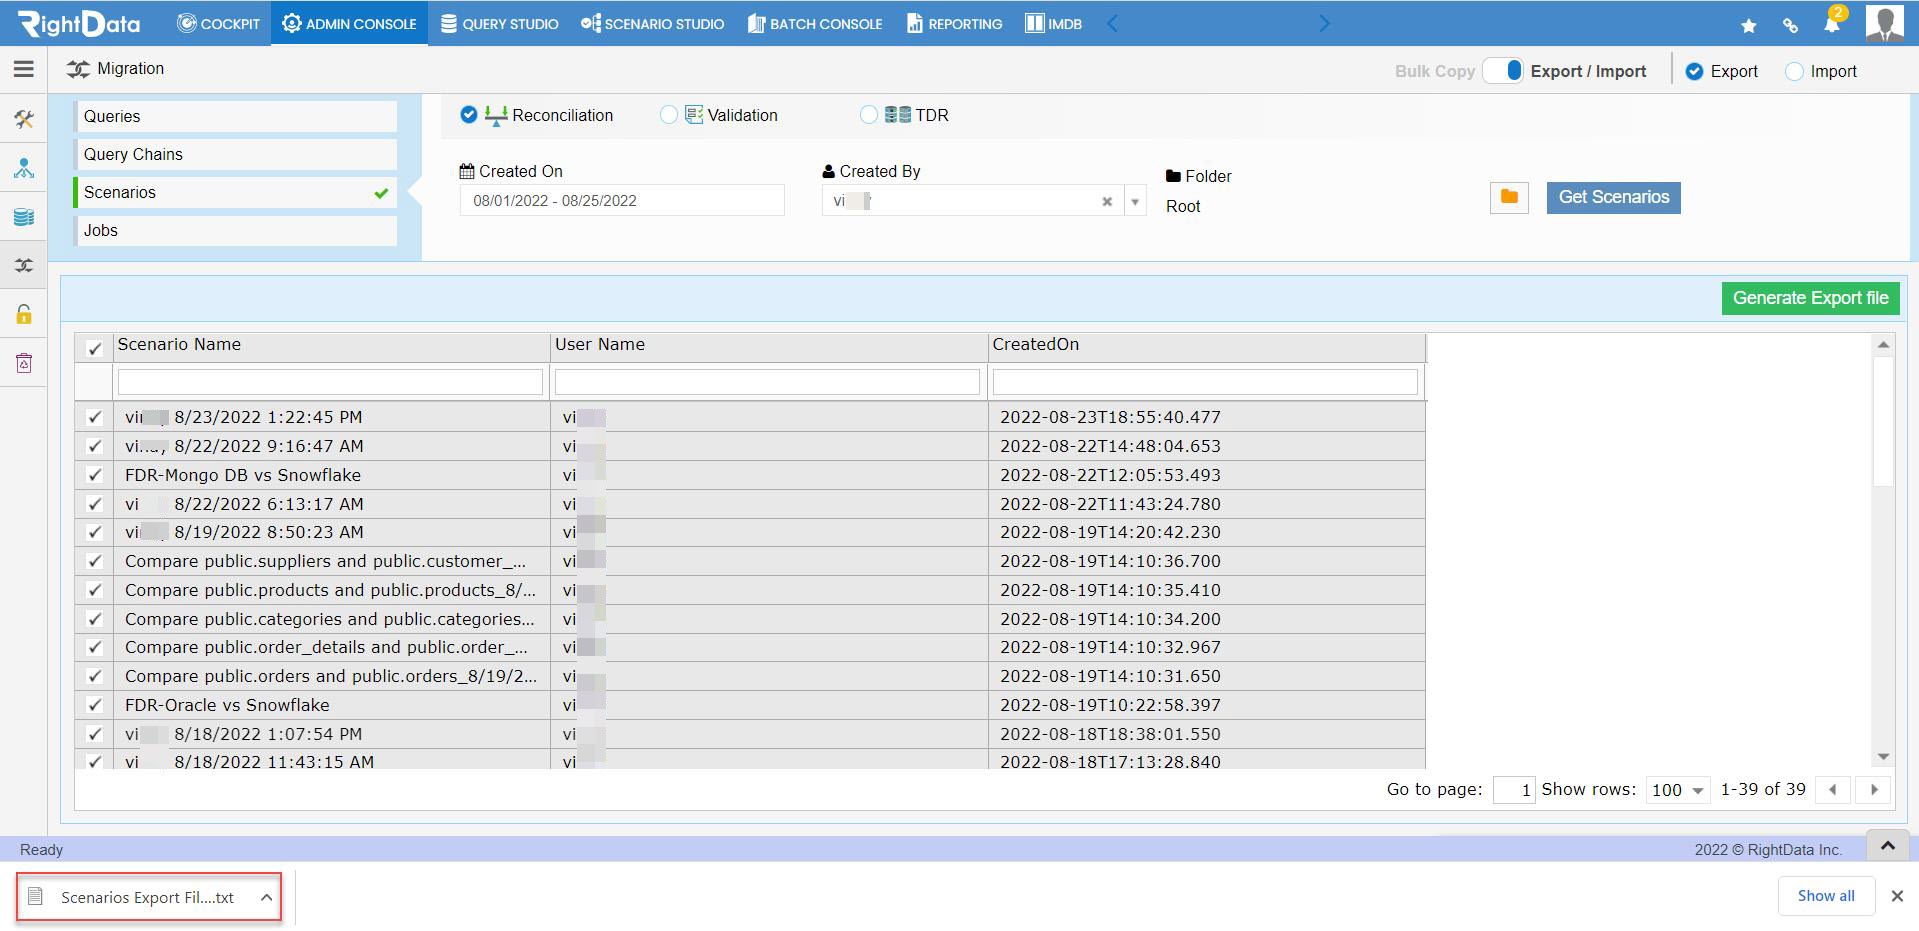This screenshot has width=1919, height=931.
Task: Select the Import radio option
Action: coord(1794,71)
